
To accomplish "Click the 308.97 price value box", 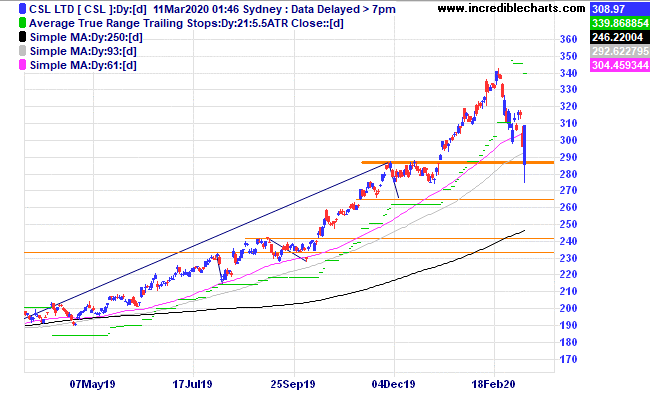I will point(620,9).
